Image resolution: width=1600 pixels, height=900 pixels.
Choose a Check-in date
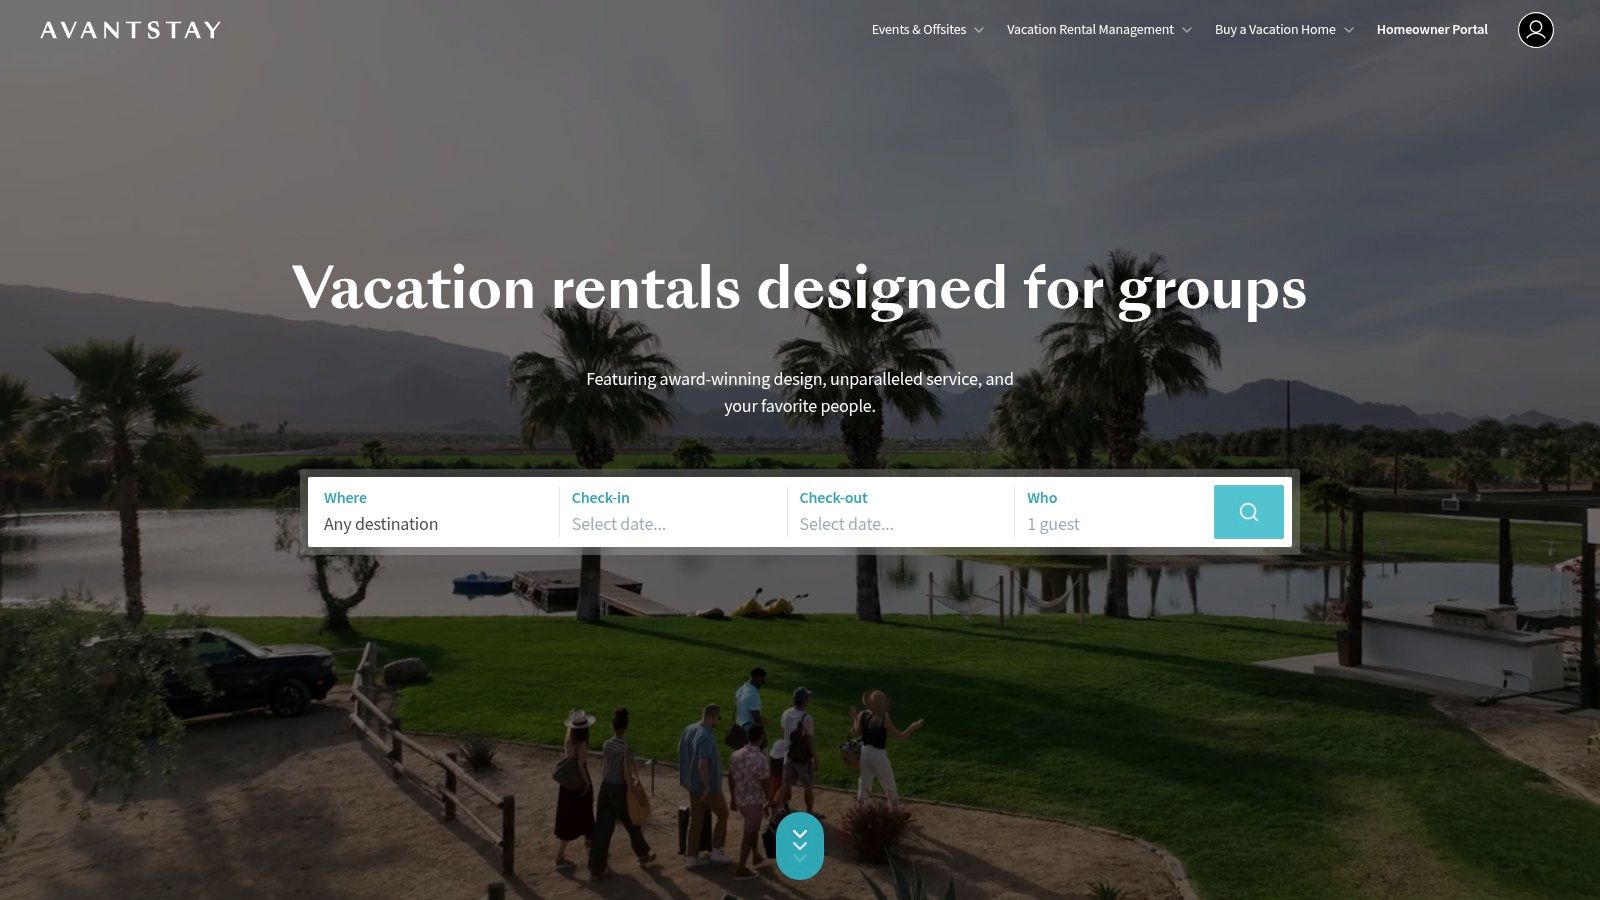pos(673,512)
